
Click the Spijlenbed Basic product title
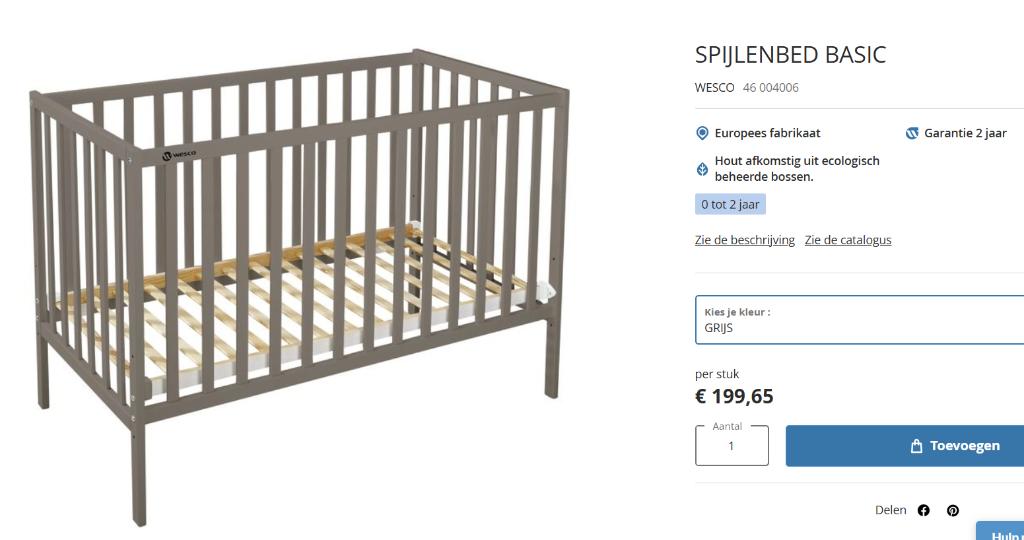click(790, 54)
